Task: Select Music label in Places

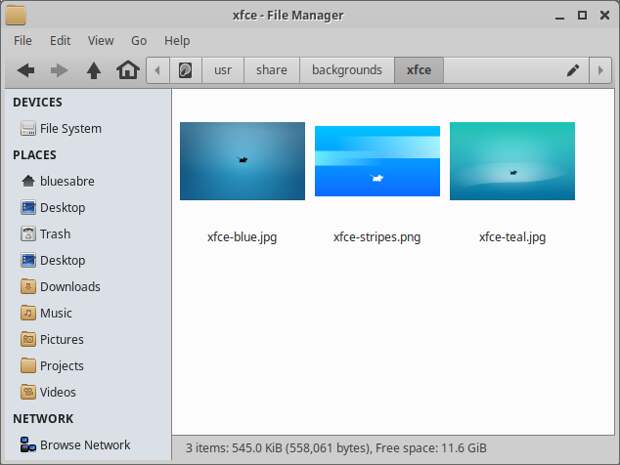Action: [56, 313]
